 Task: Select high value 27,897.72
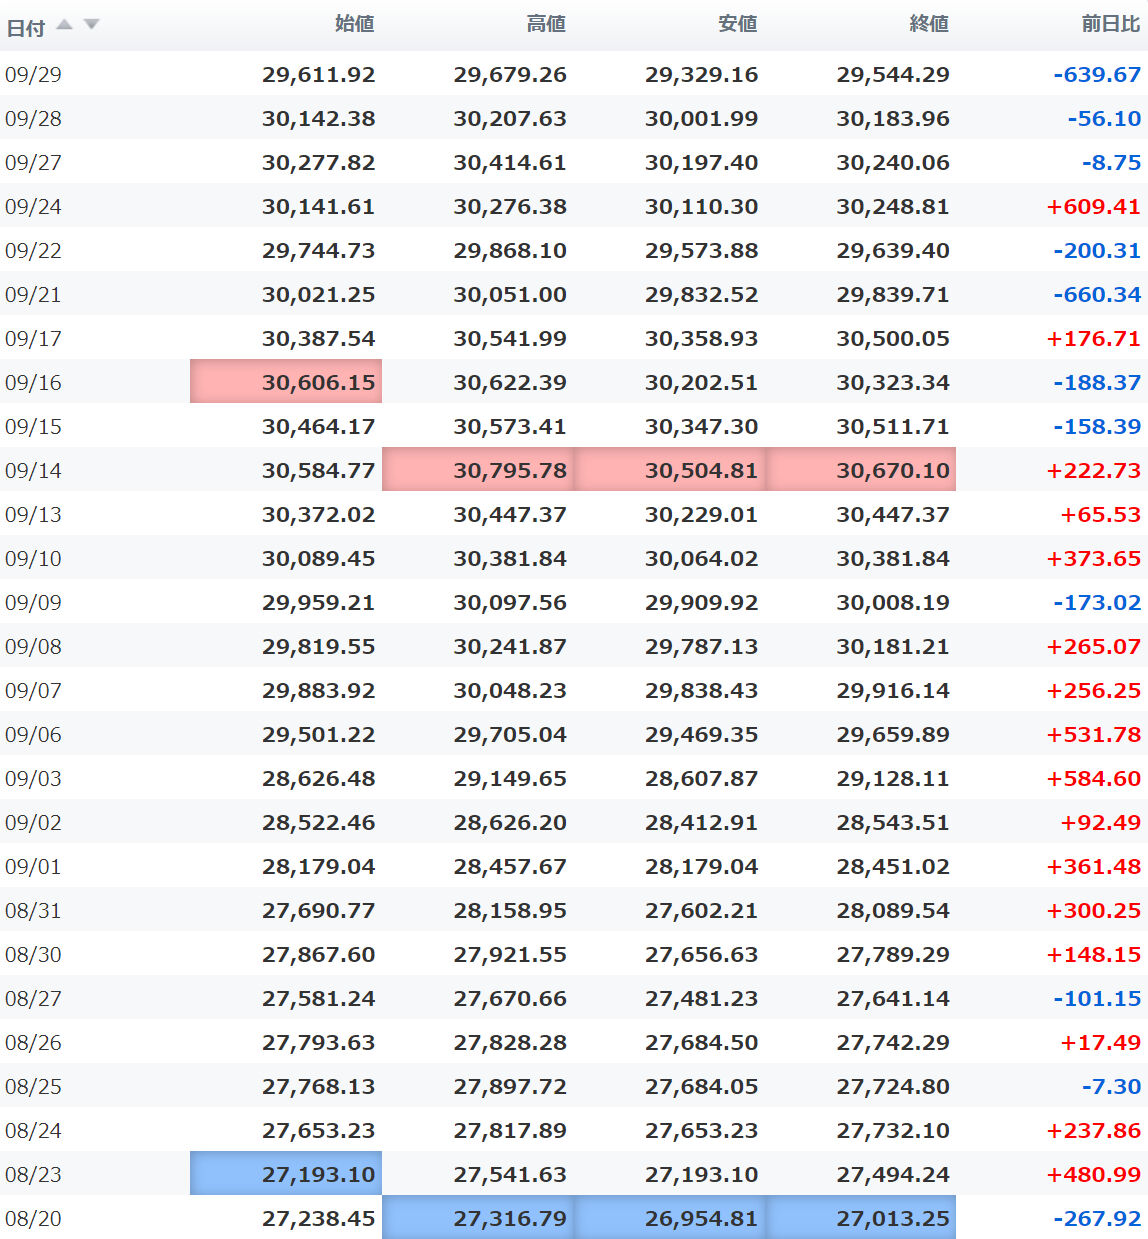pos(510,1086)
